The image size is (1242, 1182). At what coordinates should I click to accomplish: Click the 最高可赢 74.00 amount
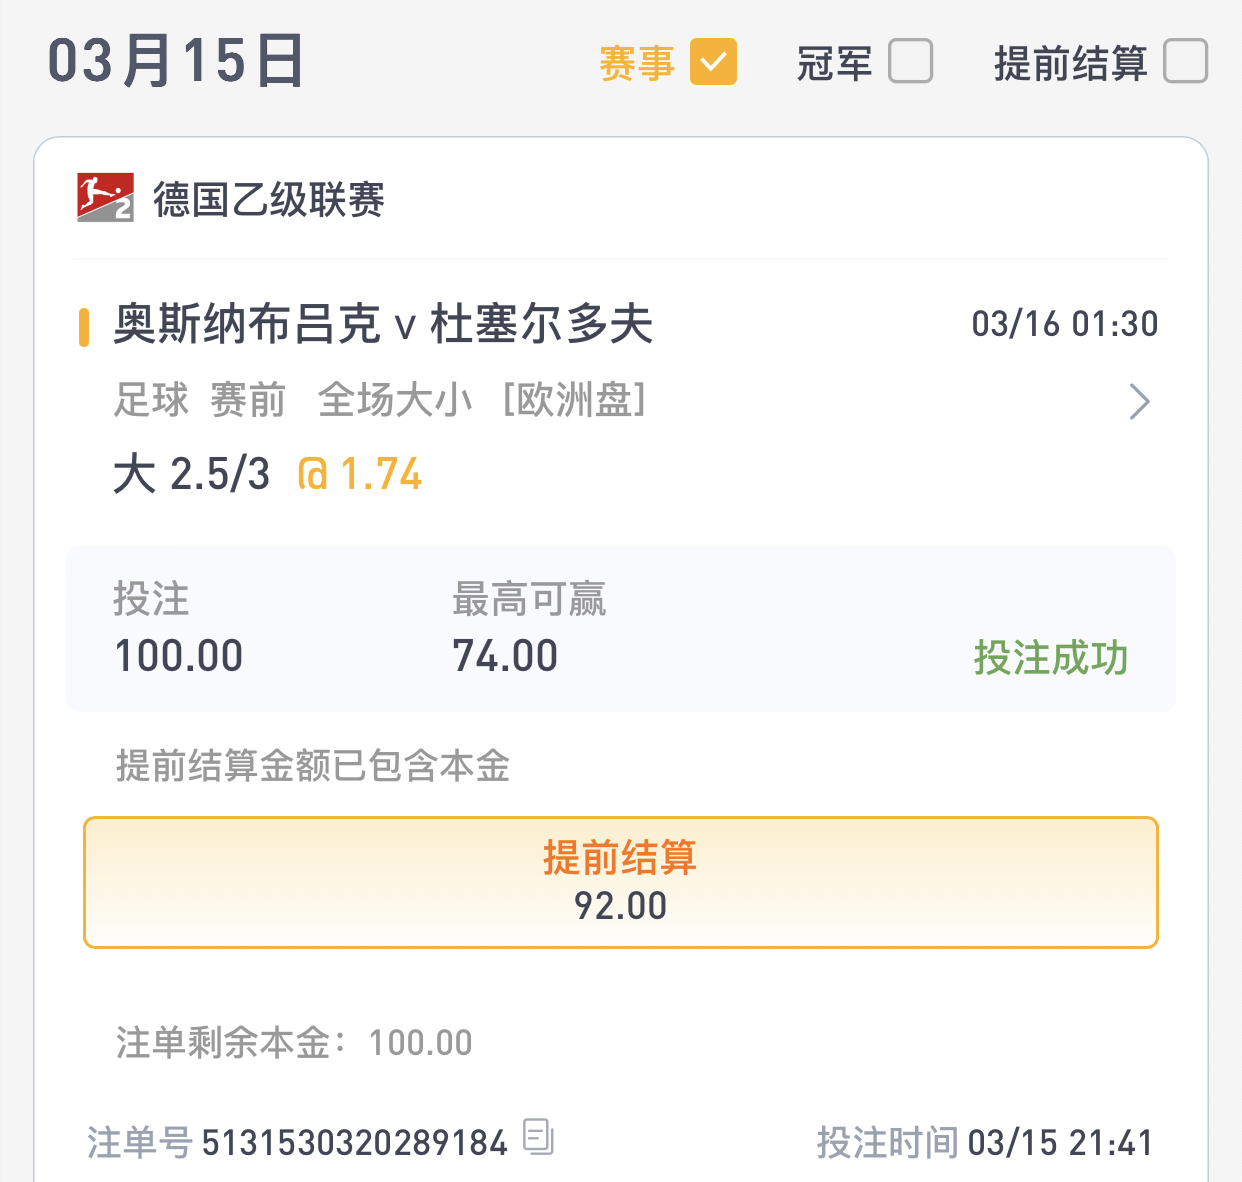505,656
